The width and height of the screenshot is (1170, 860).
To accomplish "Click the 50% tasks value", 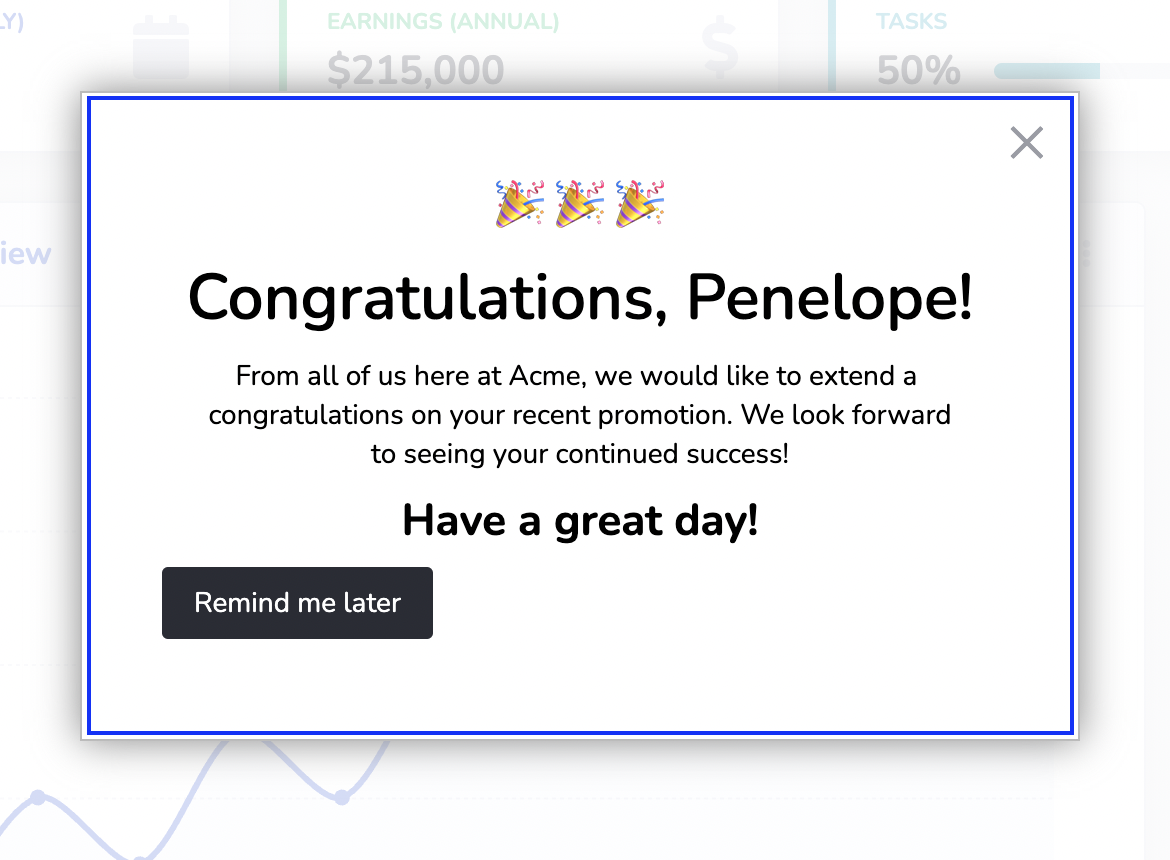I will 919,71.
